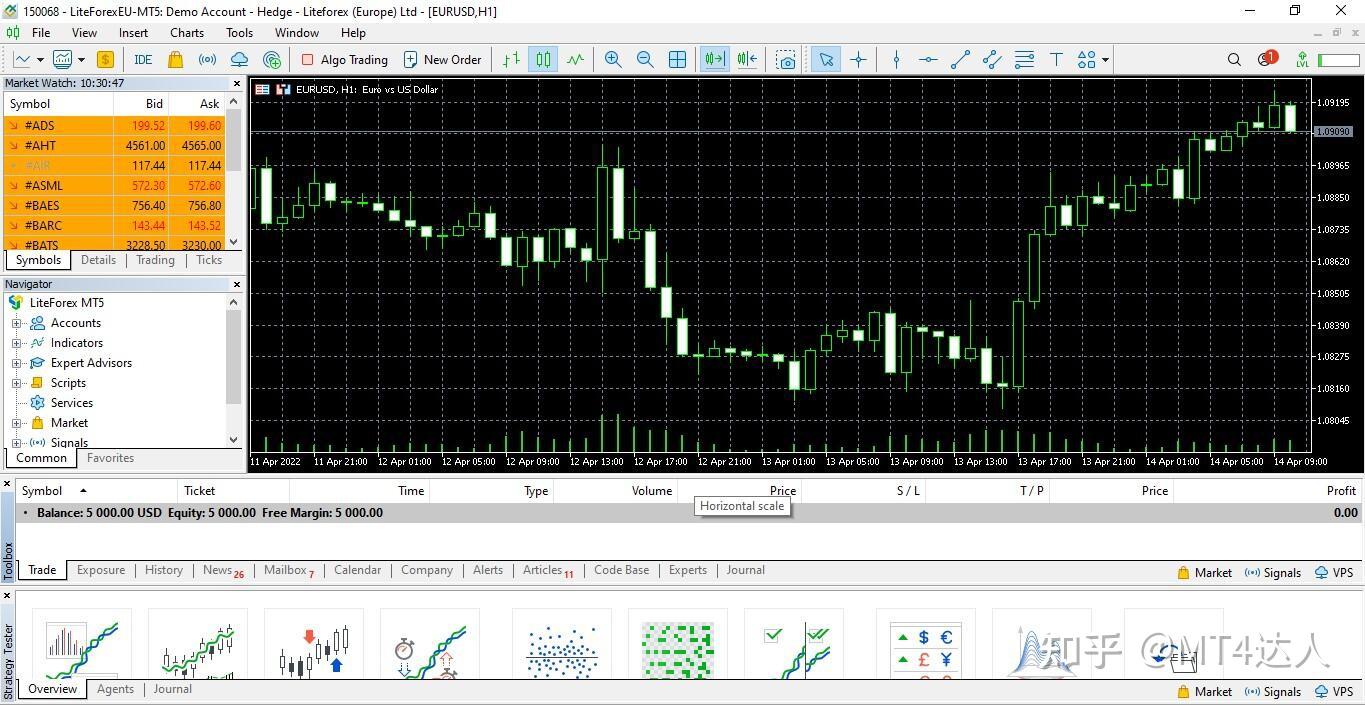This screenshot has width=1365, height=706.
Task: Select the #ASML row in Market Watch
Action: [114, 185]
